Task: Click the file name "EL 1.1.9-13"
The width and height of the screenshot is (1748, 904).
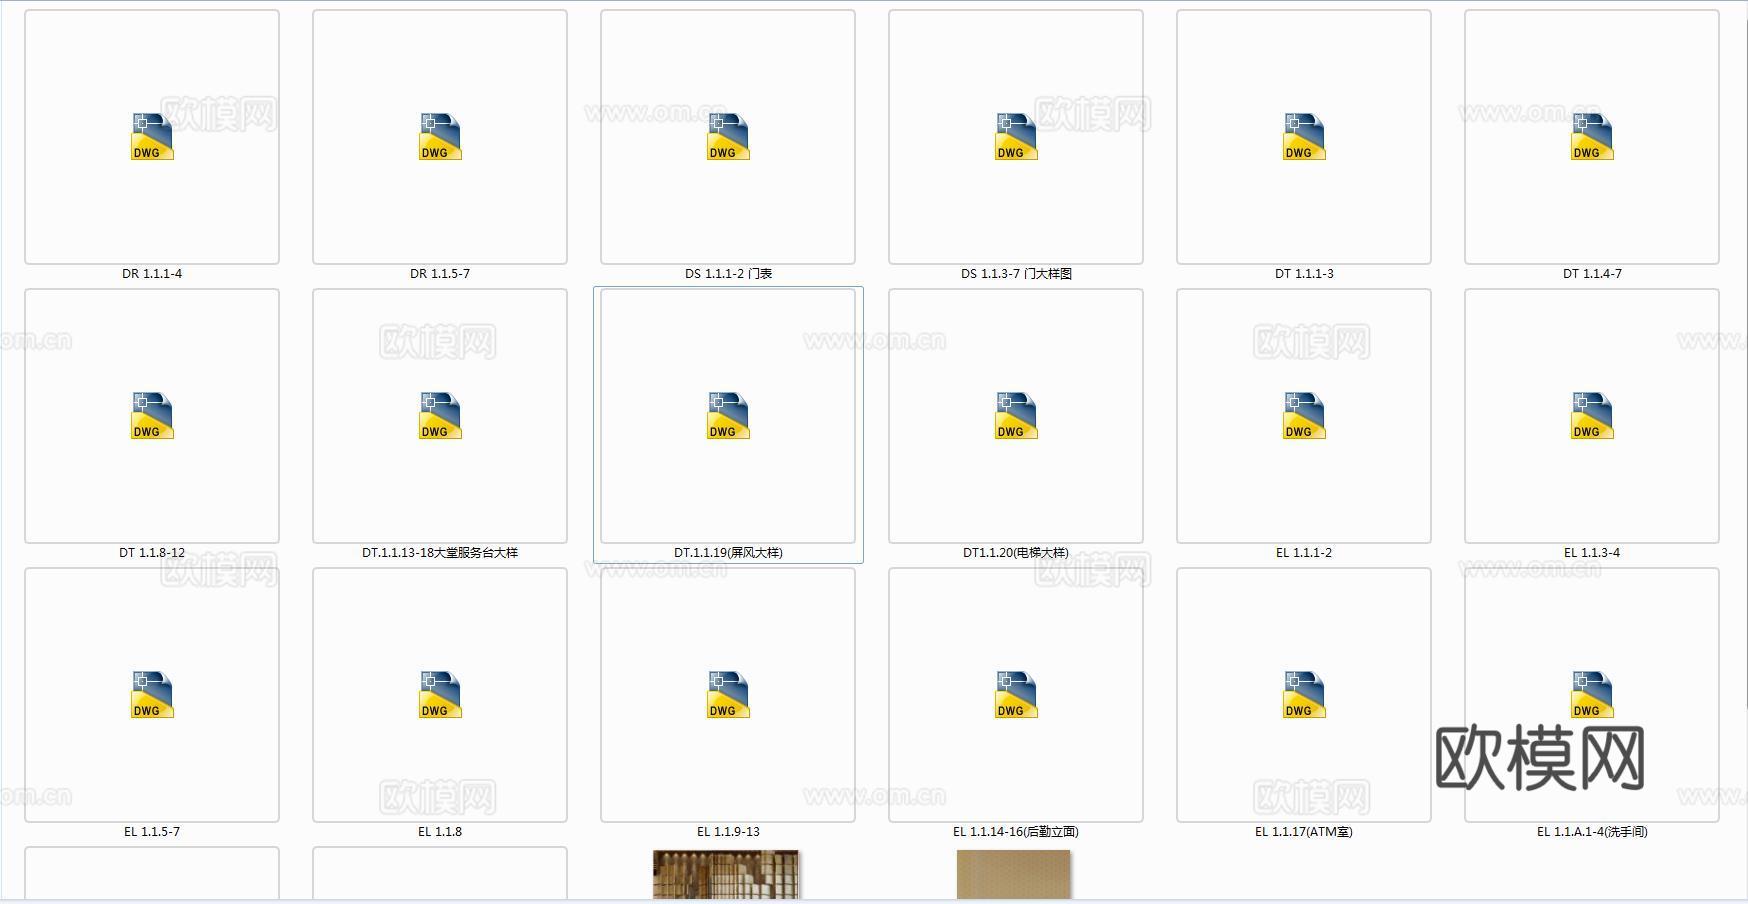Action: (728, 832)
